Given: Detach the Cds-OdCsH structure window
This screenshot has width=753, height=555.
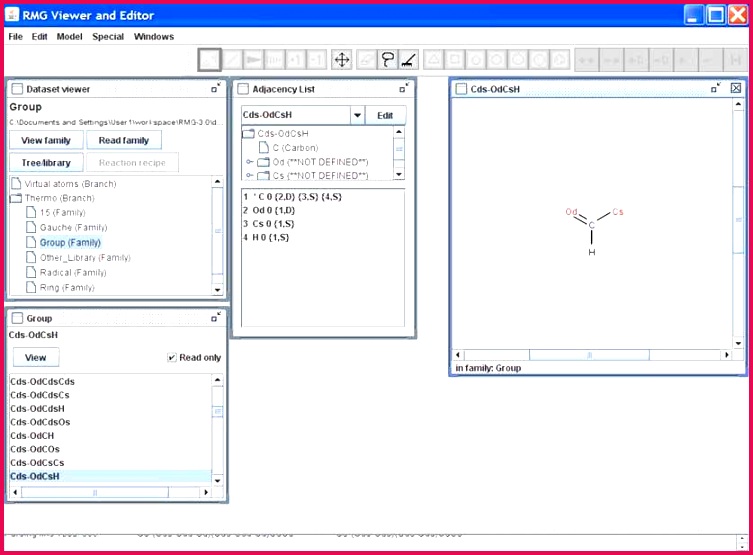Looking at the screenshot, I should click(716, 88).
